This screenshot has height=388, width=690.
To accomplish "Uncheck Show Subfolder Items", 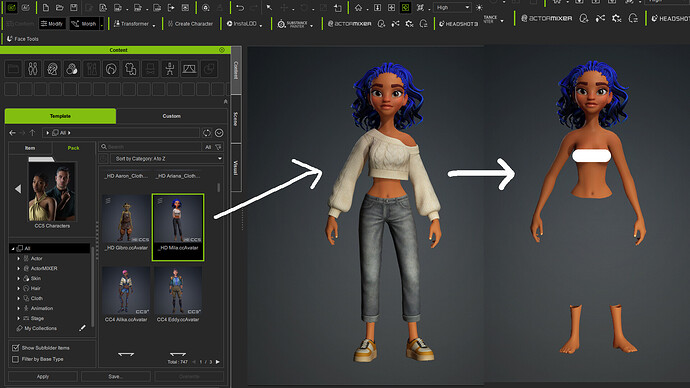I will [x=15, y=348].
